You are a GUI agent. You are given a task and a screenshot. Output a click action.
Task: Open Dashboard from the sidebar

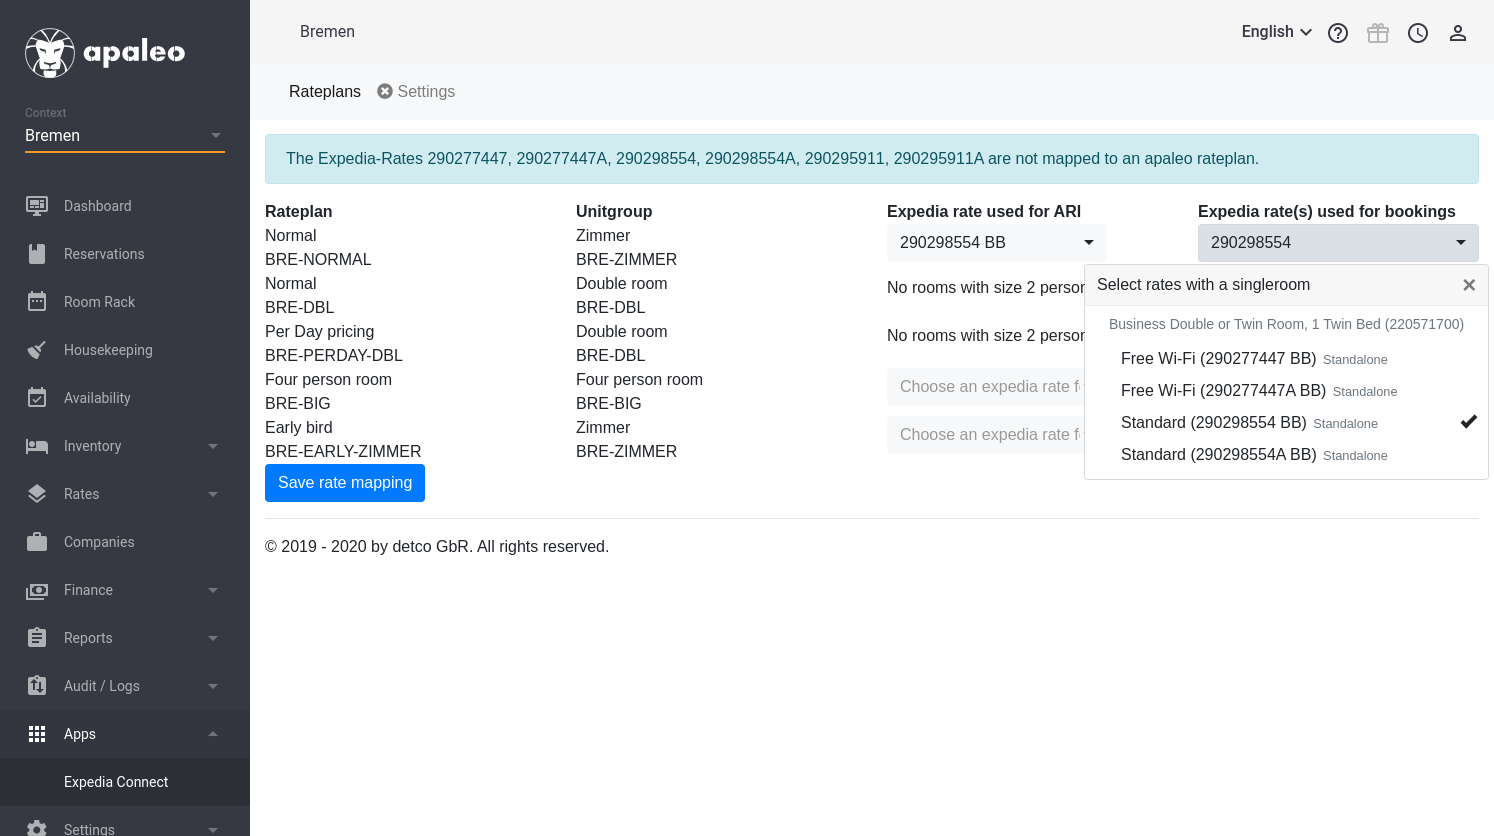pos(97,206)
